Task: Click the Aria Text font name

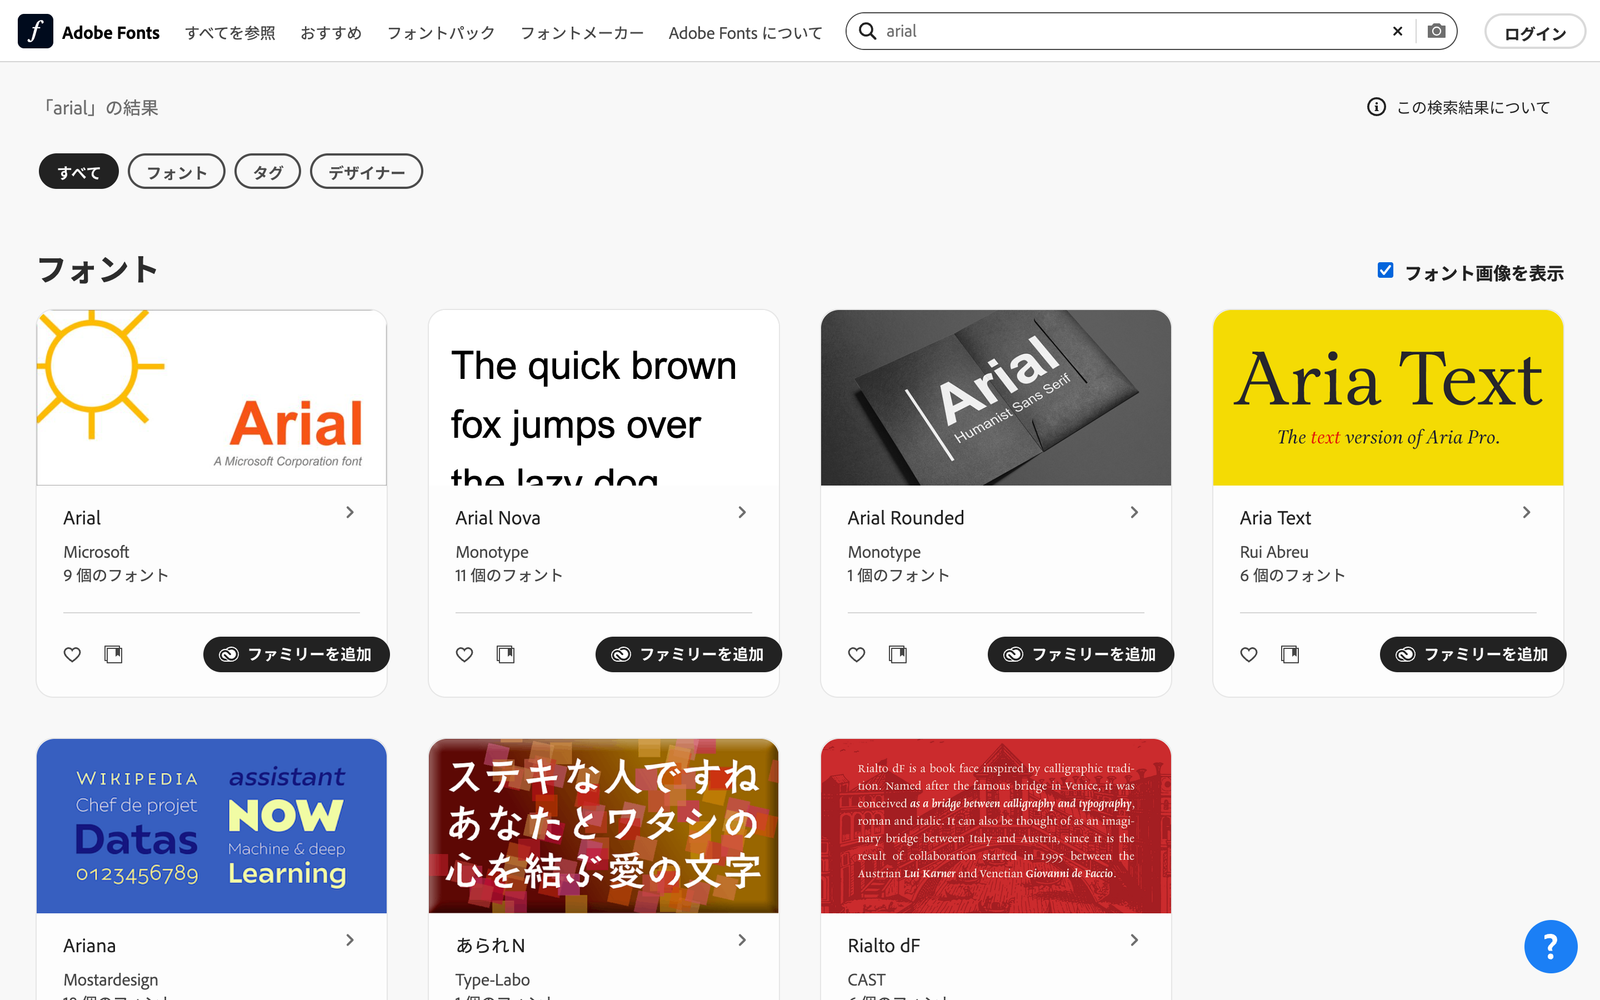Action: 1275,518
